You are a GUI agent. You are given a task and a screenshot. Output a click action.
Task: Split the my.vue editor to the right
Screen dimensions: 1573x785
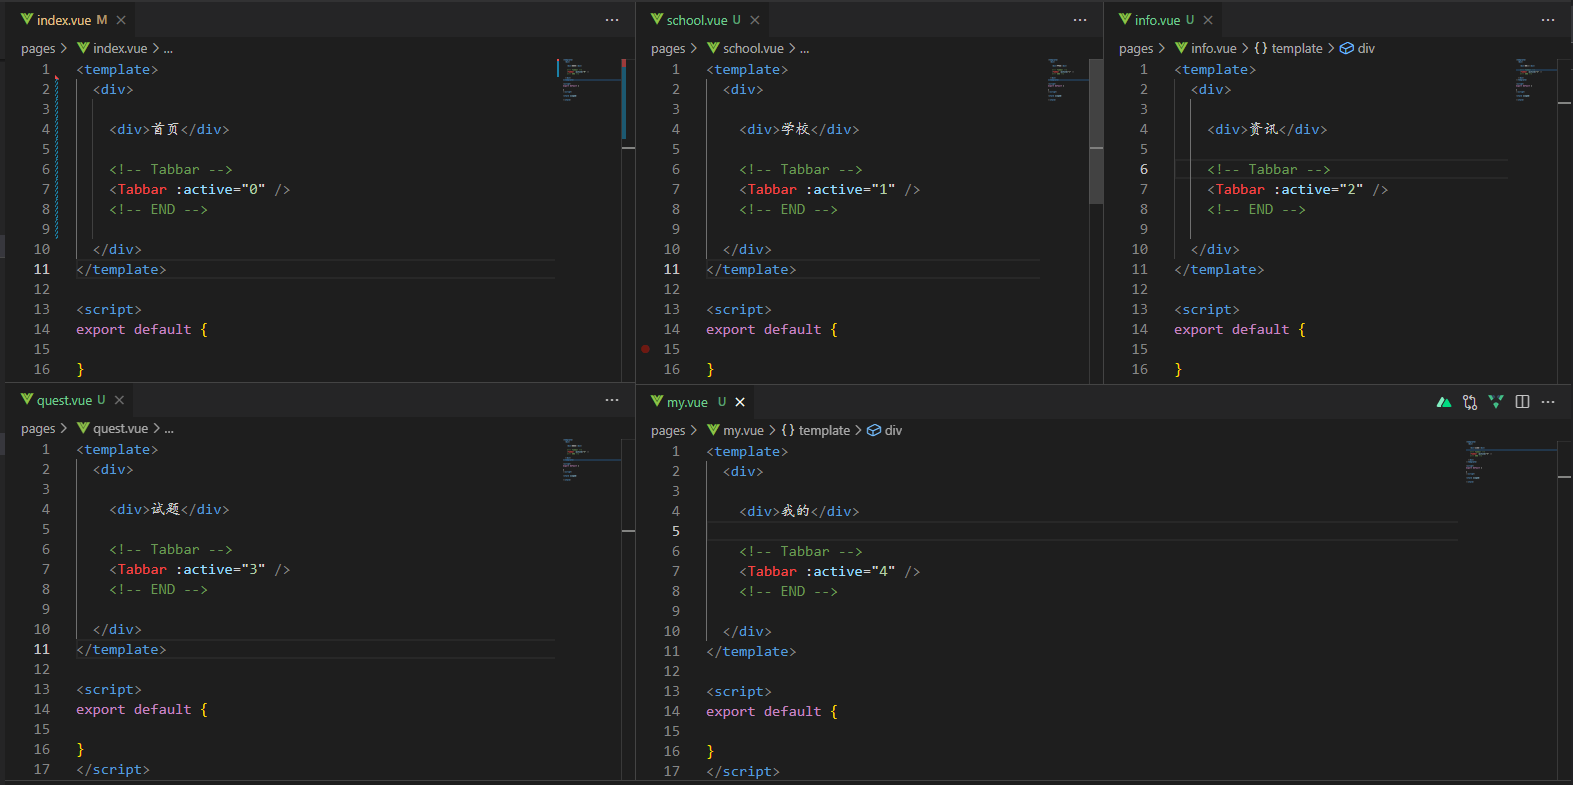coord(1522,402)
